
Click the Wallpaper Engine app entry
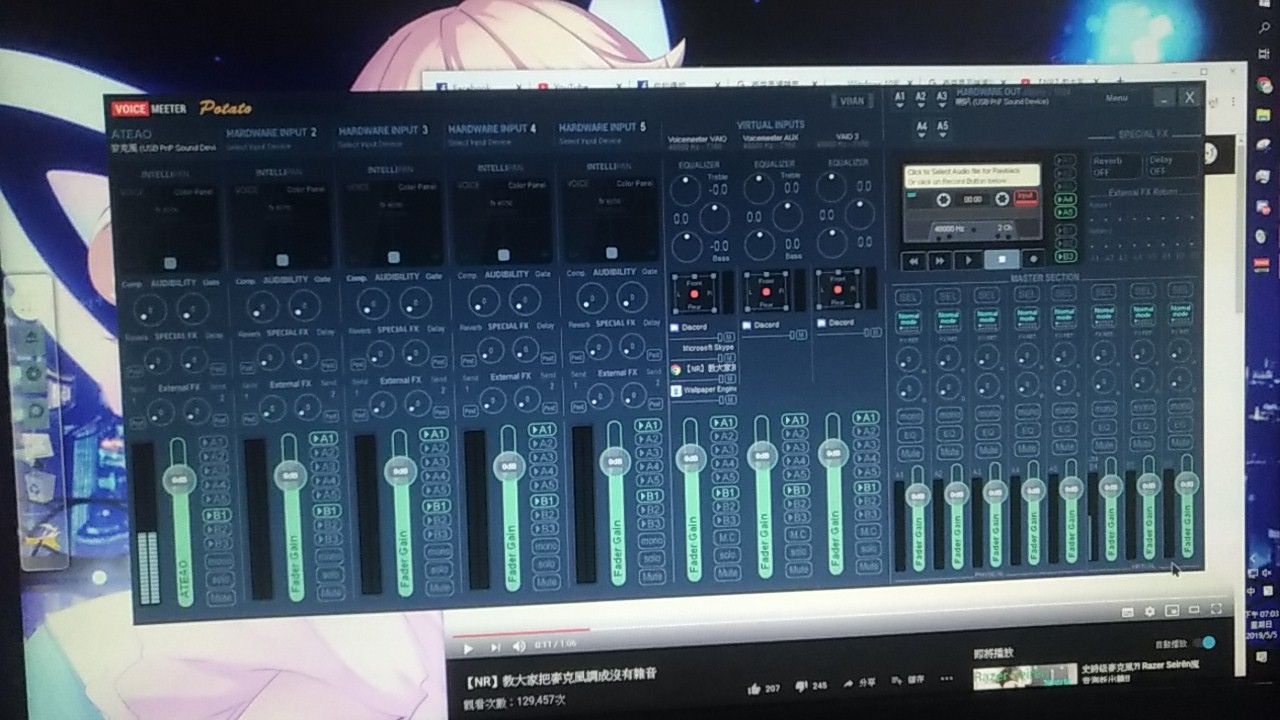pyautogui.click(x=704, y=390)
